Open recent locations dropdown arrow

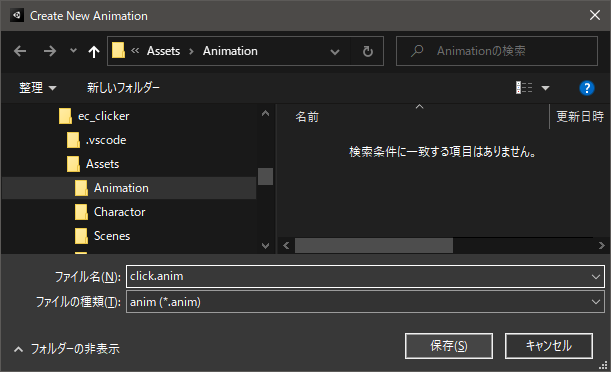click(73, 51)
